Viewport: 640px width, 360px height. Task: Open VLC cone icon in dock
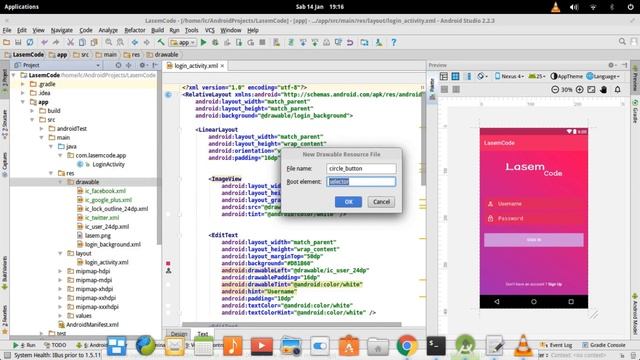523,346
